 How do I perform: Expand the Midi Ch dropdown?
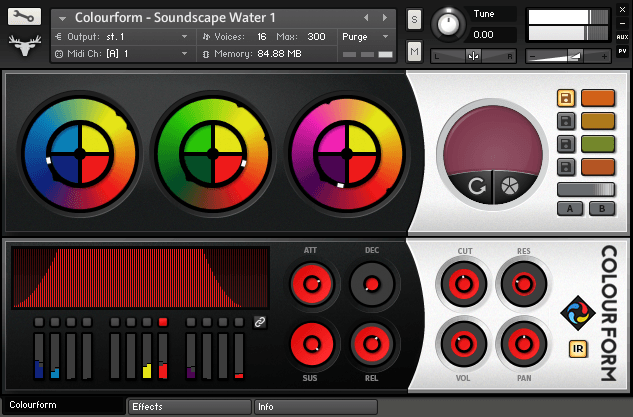[x=122, y=53]
